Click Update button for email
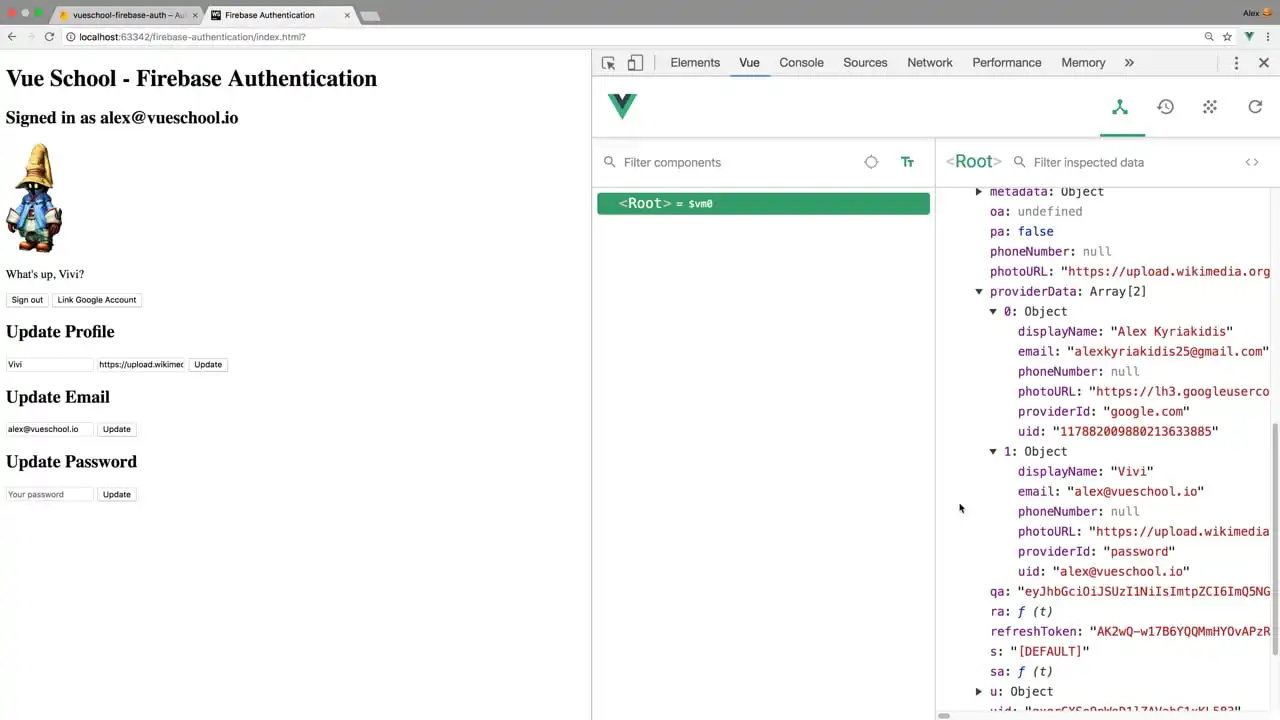The height and width of the screenshot is (720, 1280). coord(117,429)
